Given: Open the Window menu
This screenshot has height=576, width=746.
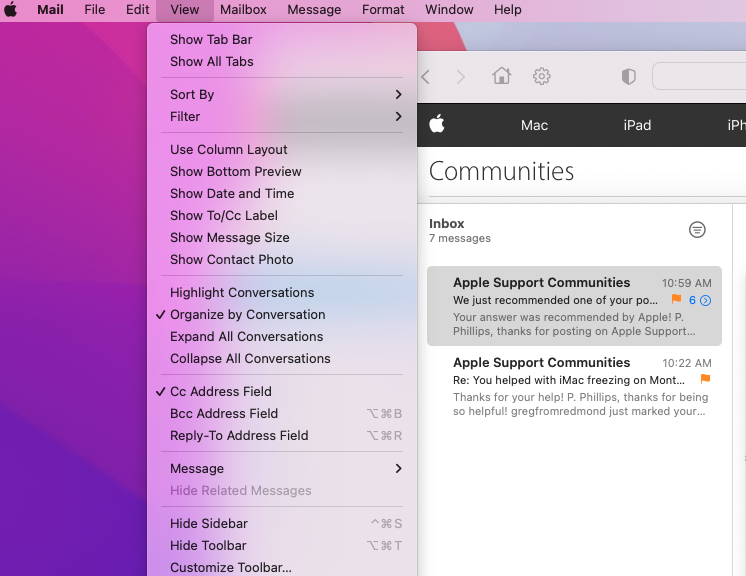Looking at the screenshot, I should [449, 10].
